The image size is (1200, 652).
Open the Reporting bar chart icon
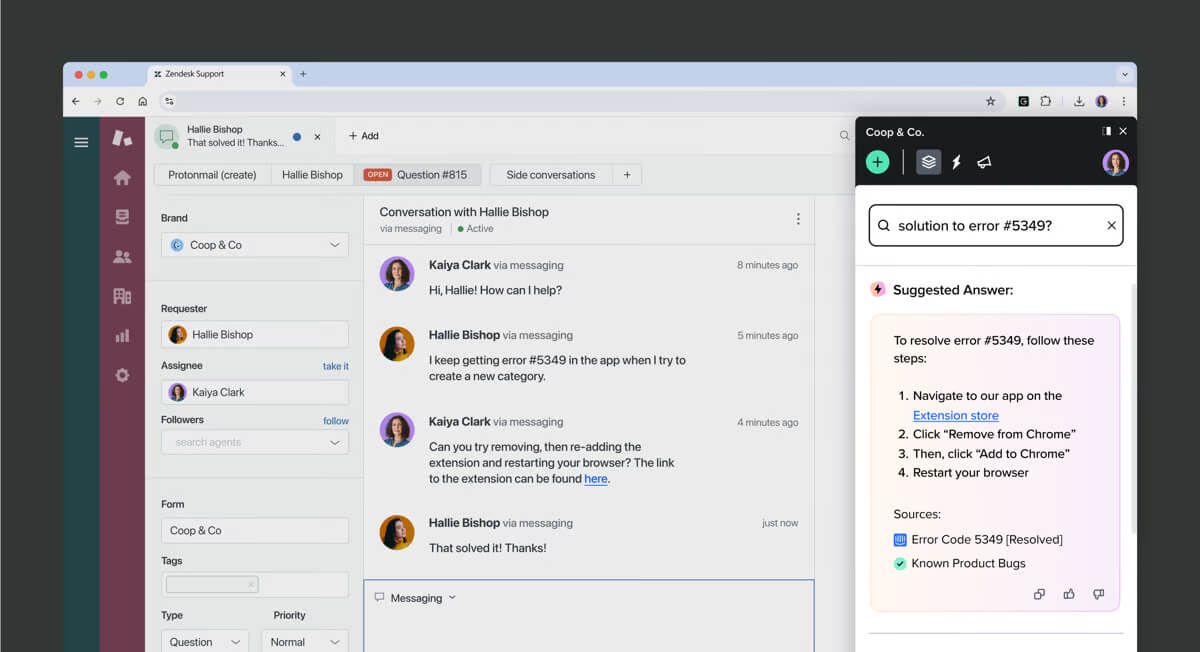click(122, 336)
